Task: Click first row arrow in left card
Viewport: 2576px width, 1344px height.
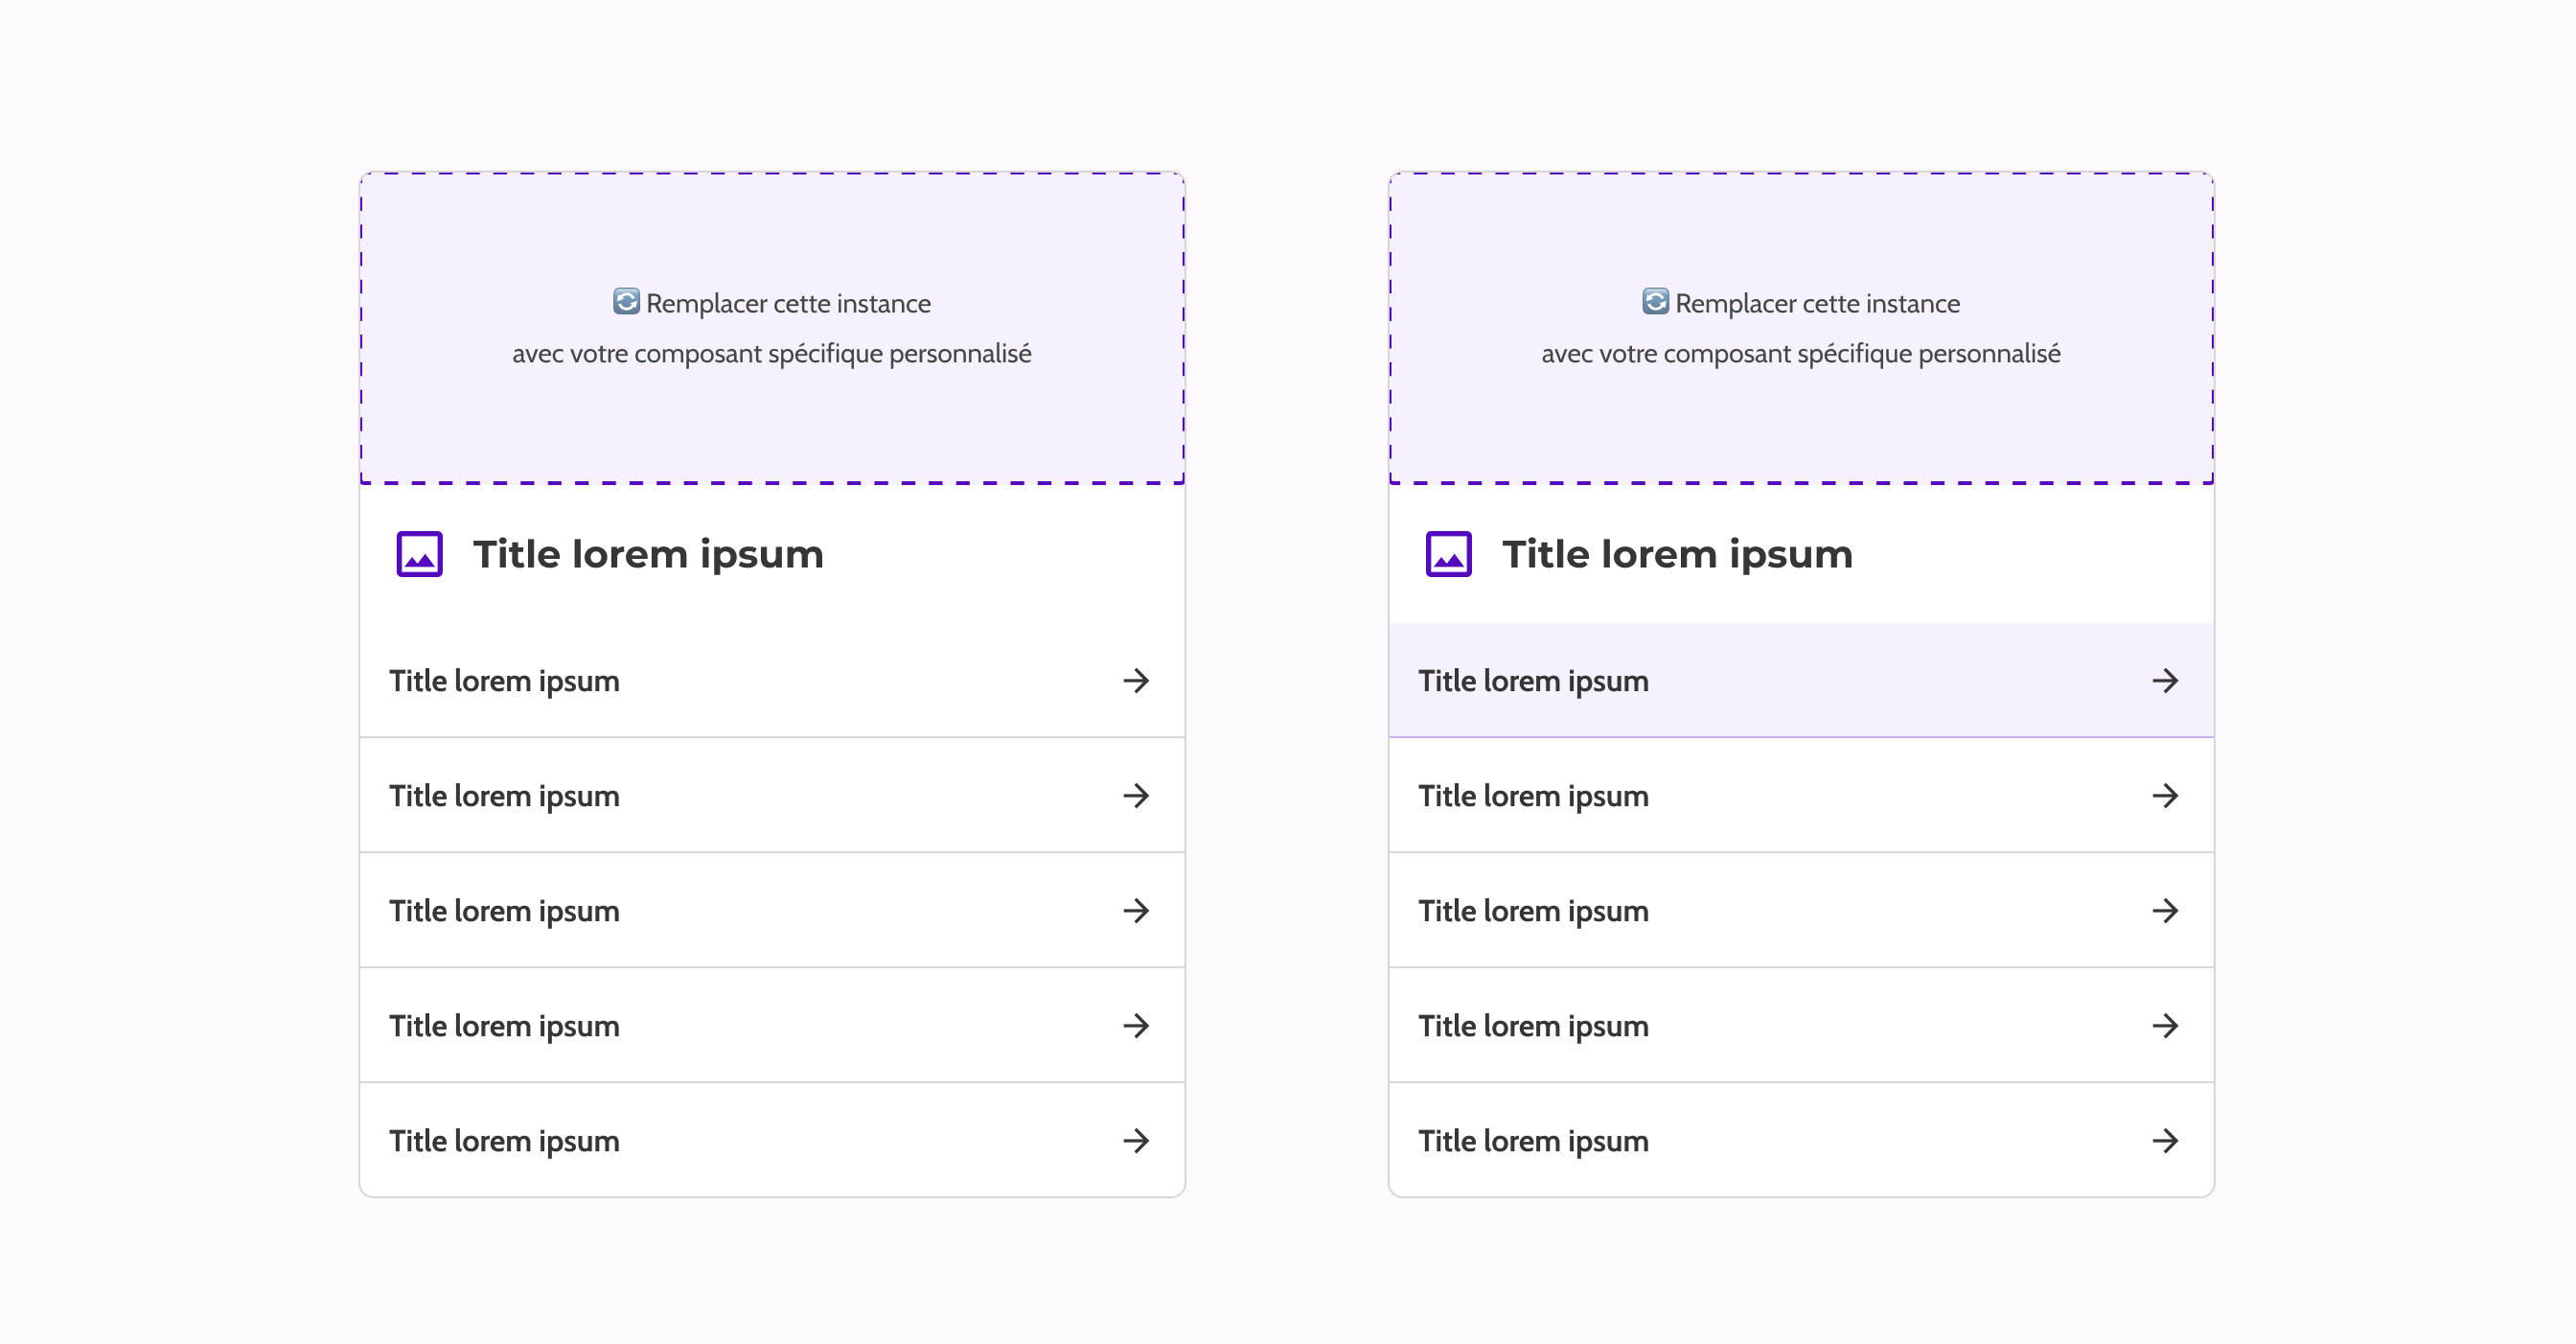Action: point(1135,681)
